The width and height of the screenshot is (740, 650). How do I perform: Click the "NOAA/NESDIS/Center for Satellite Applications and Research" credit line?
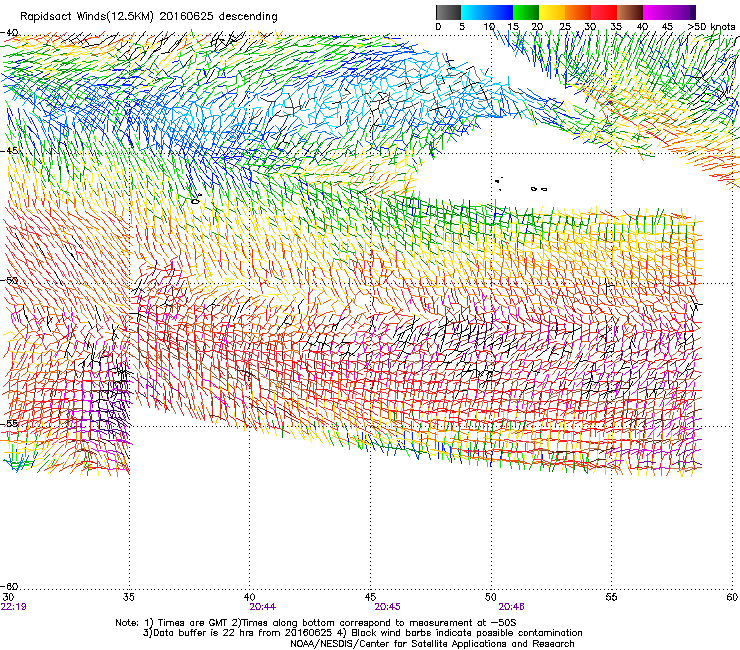[432, 644]
